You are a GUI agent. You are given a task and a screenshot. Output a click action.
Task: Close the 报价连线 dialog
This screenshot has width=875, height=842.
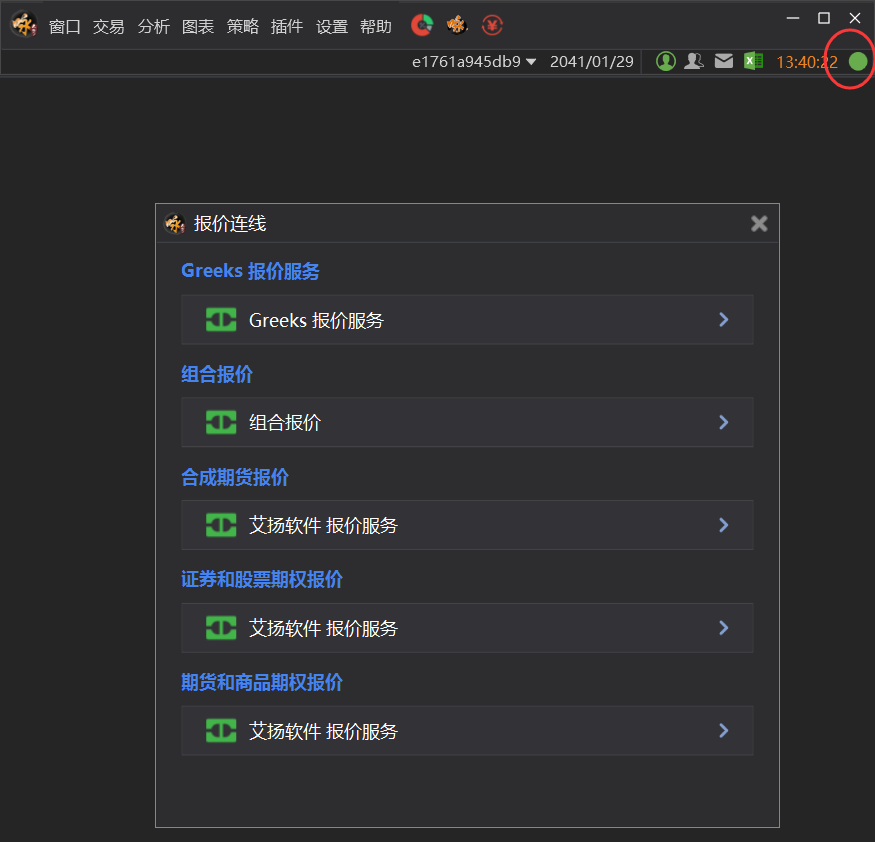[x=759, y=224]
